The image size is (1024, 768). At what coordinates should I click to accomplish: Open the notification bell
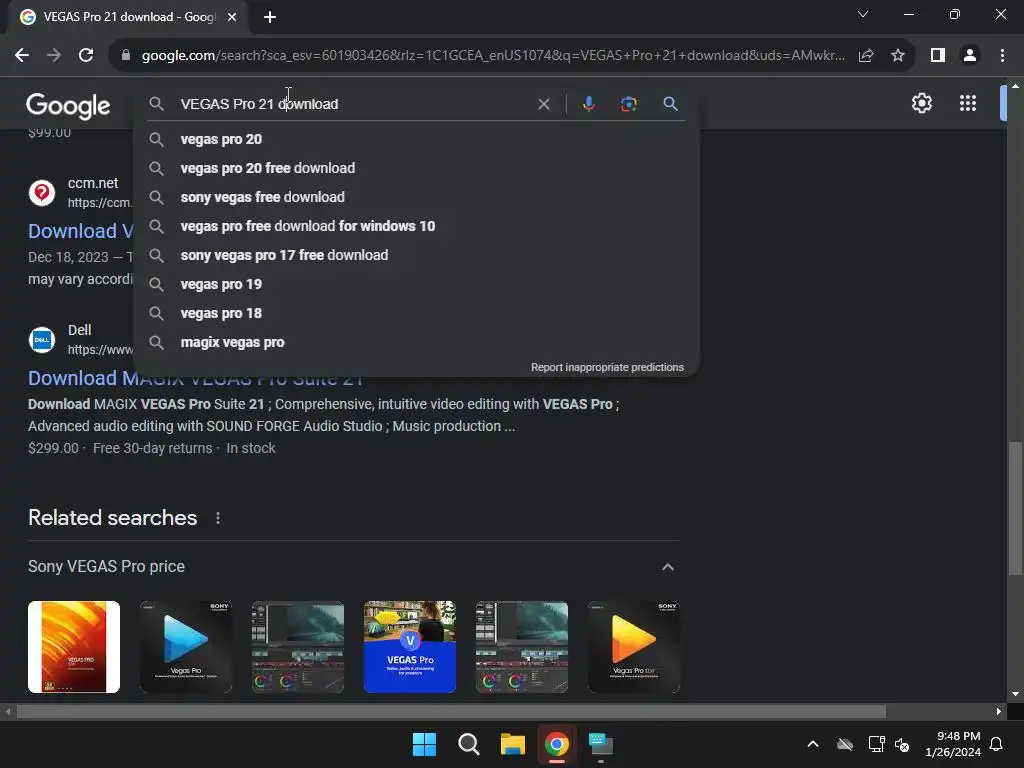[x=996, y=744]
